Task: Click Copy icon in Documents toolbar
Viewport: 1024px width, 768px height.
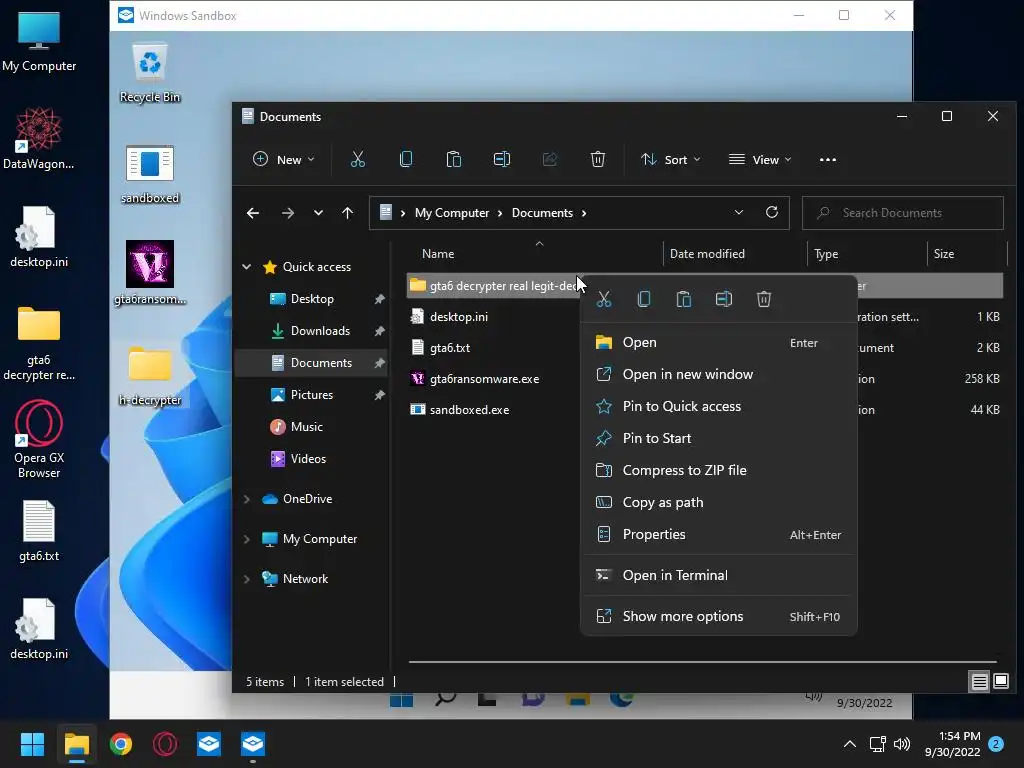Action: point(406,159)
